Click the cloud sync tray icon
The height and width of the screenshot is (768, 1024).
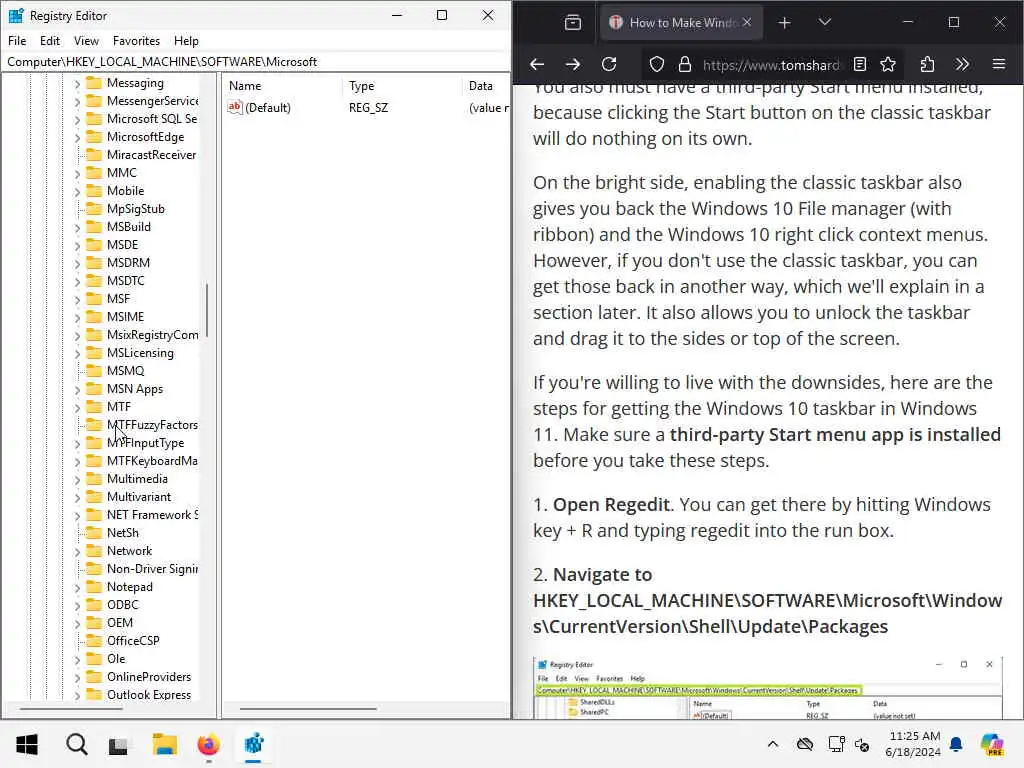click(805, 744)
